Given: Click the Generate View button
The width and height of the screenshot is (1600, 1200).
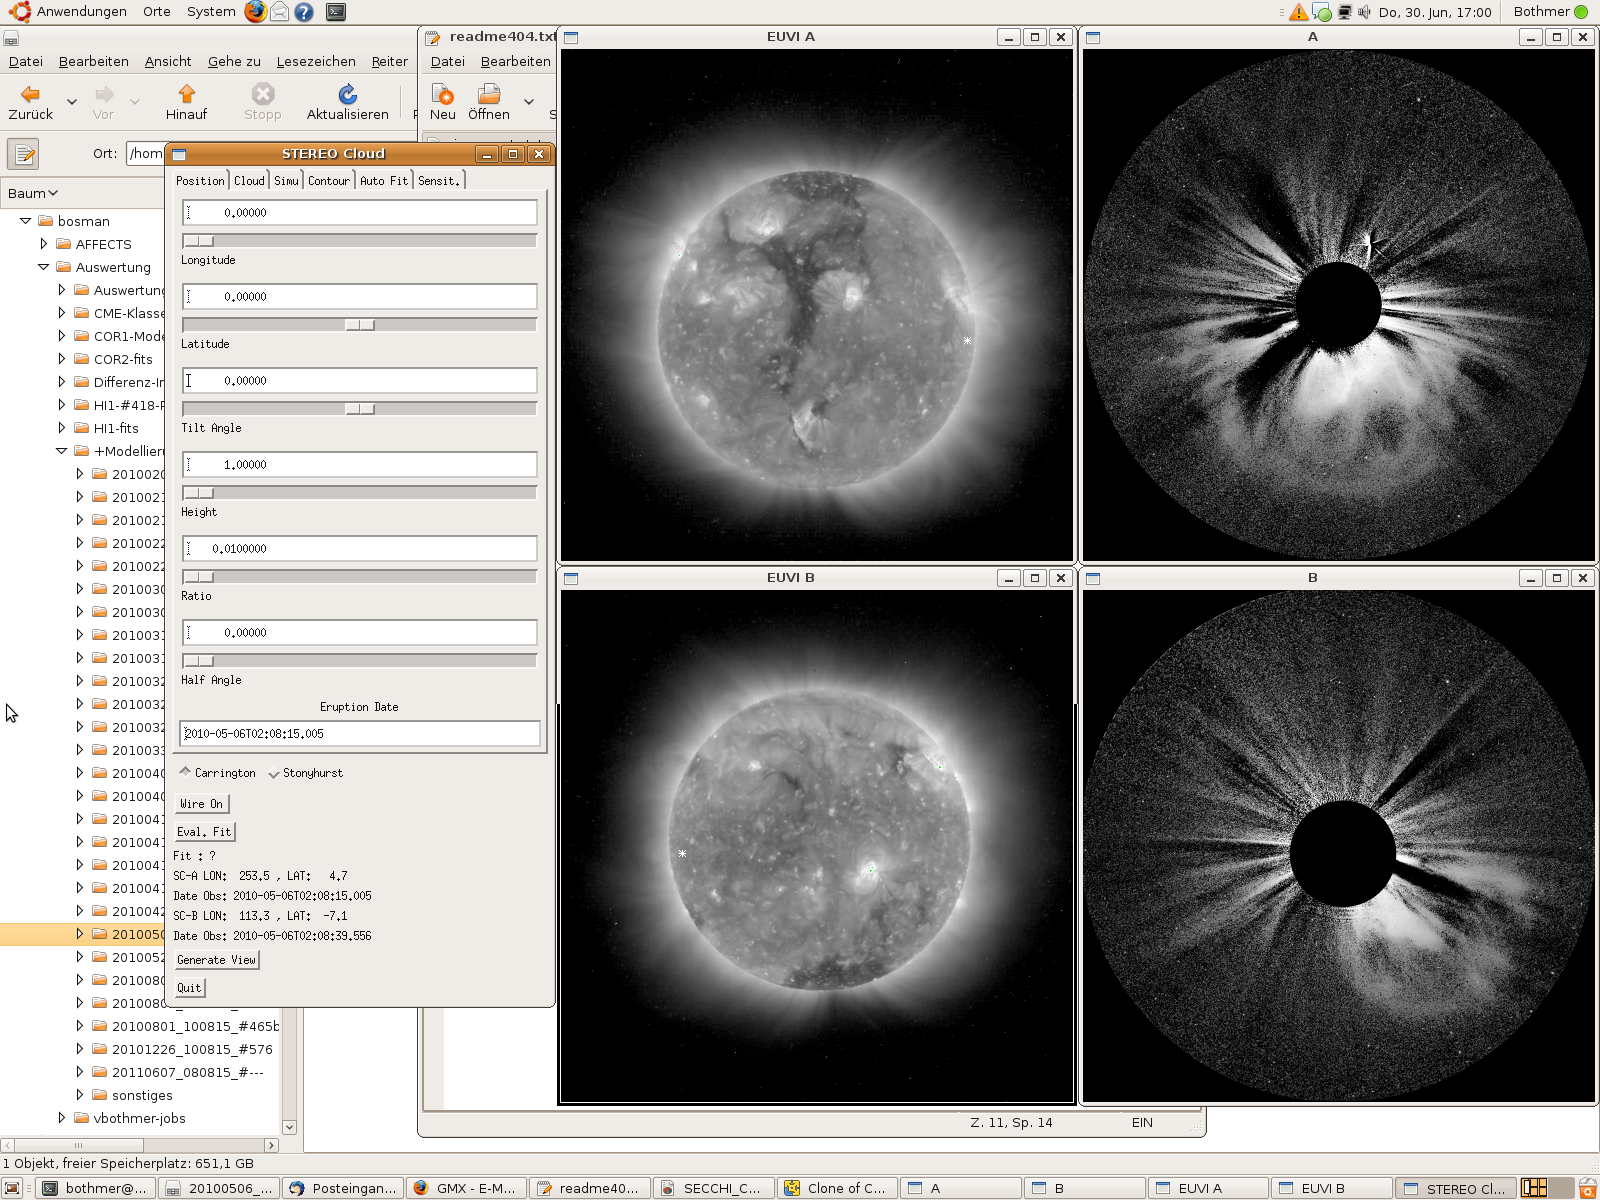Looking at the screenshot, I should coord(217,960).
